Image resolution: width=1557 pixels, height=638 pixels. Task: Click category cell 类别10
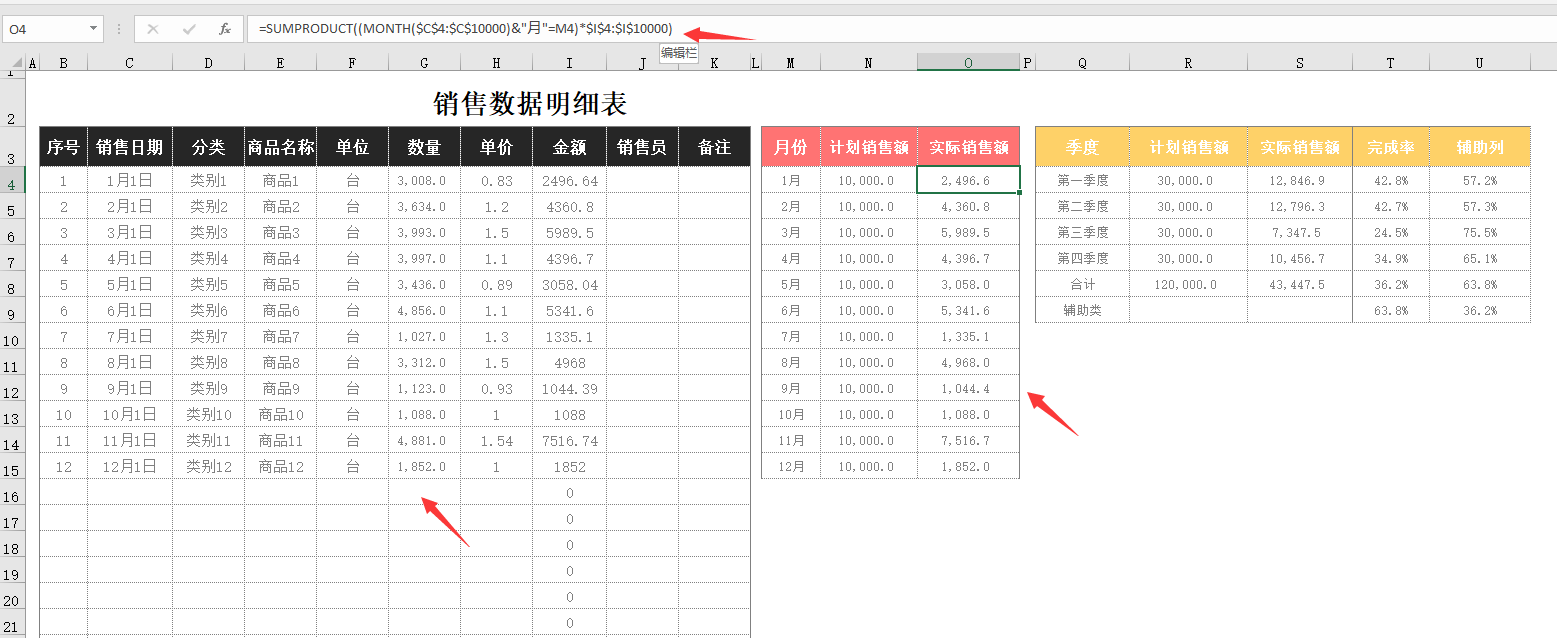tap(208, 414)
